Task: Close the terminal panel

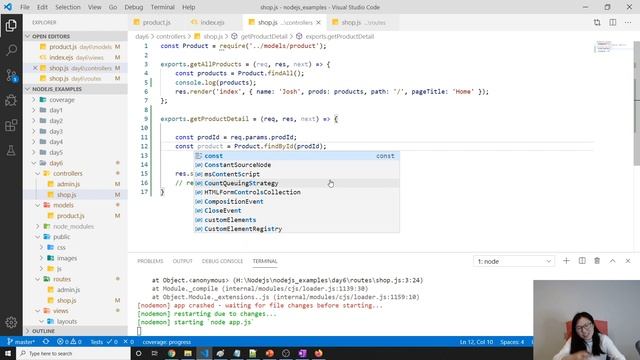Action: click(628, 261)
